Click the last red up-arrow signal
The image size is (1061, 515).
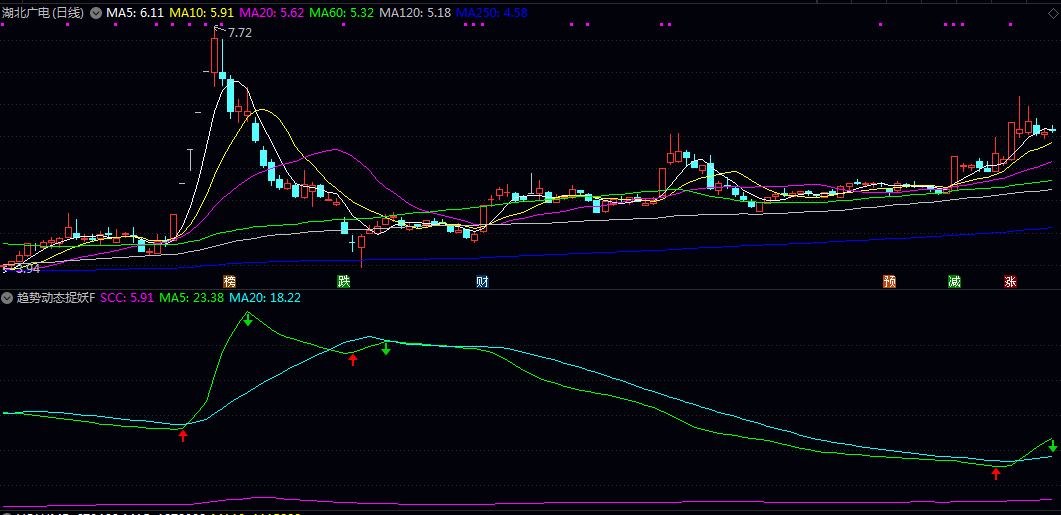[x=996, y=473]
